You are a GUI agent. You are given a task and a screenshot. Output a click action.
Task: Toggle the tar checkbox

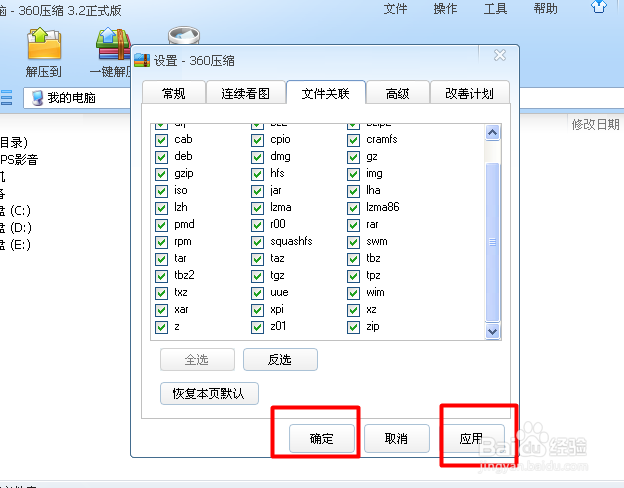161,259
